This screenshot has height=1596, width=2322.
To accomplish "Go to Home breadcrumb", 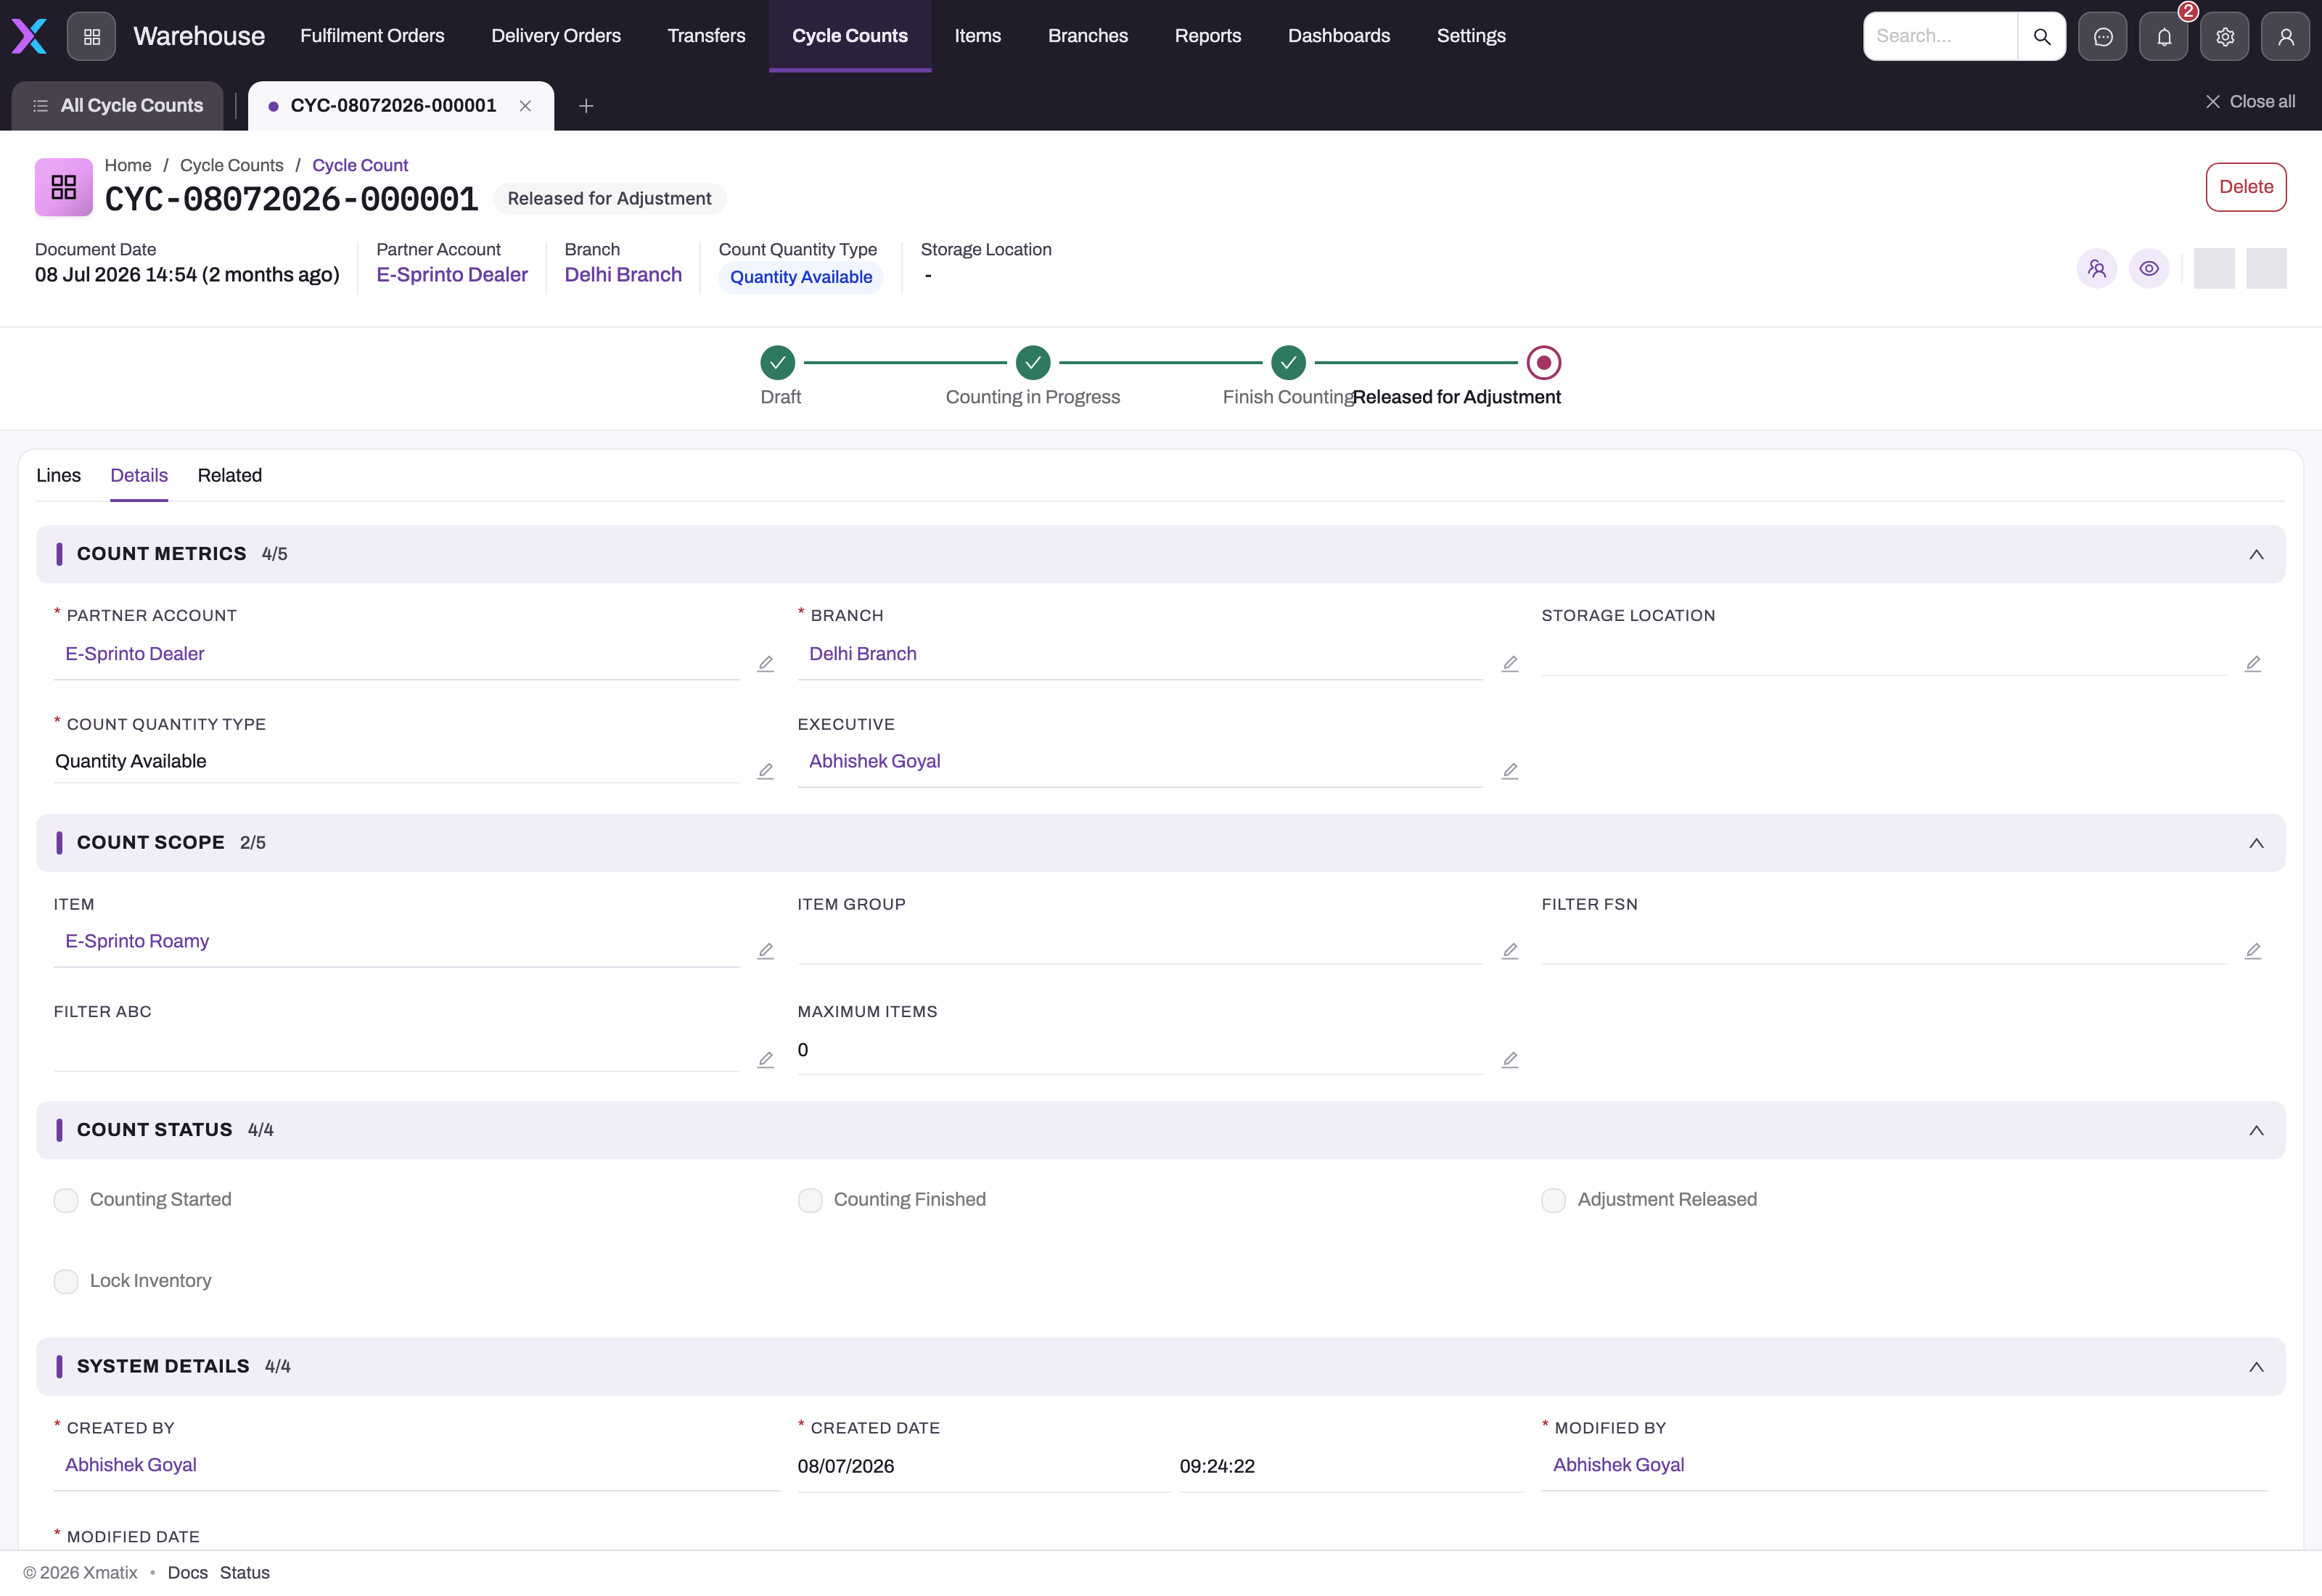I will pyautogui.click(x=128, y=166).
